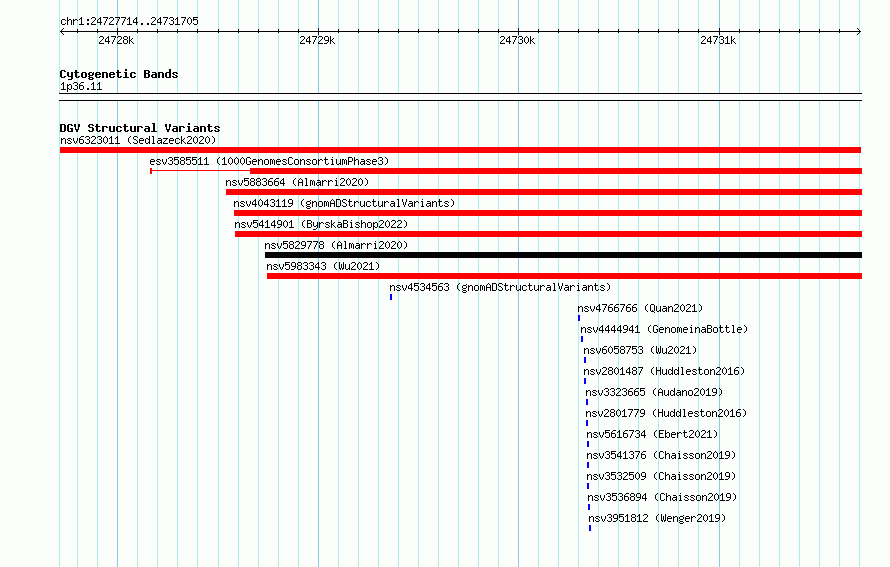Click the 24730k ruler tick label
The width and height of the screenshot is (890, 567).
click(517, 40)
